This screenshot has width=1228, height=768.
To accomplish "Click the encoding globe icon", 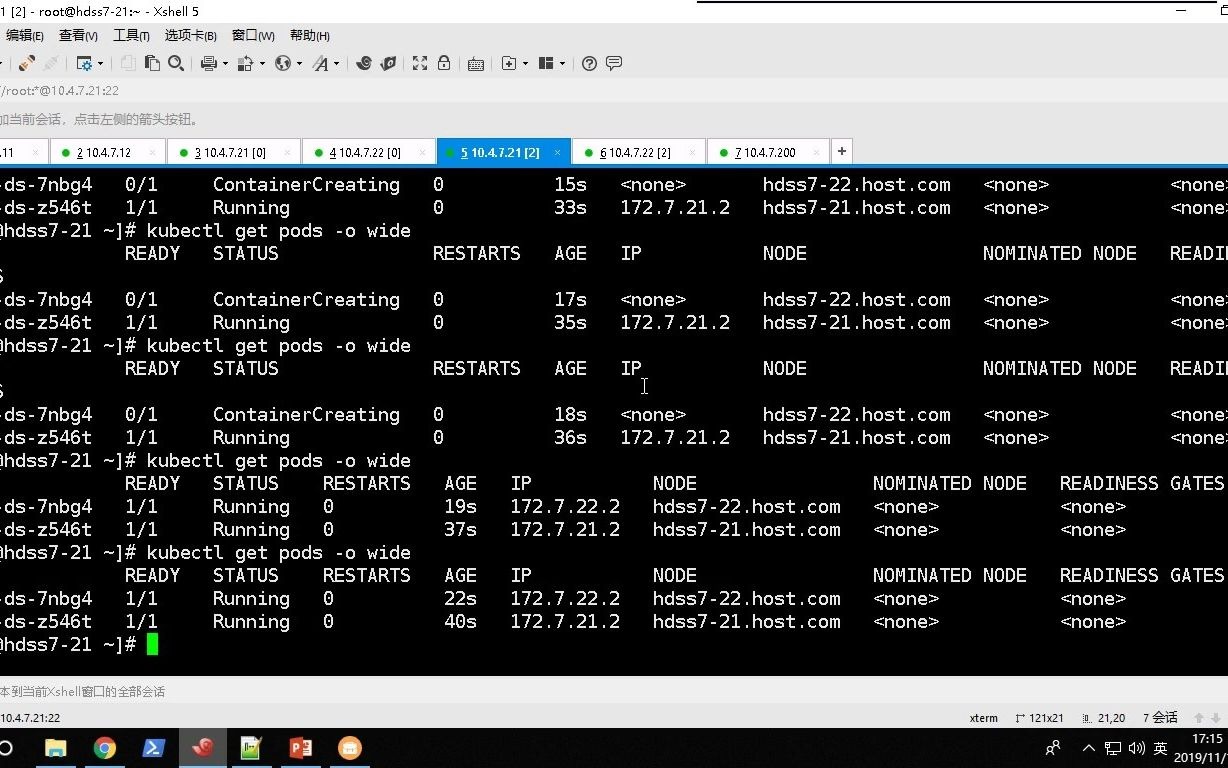I will [283, 63].
